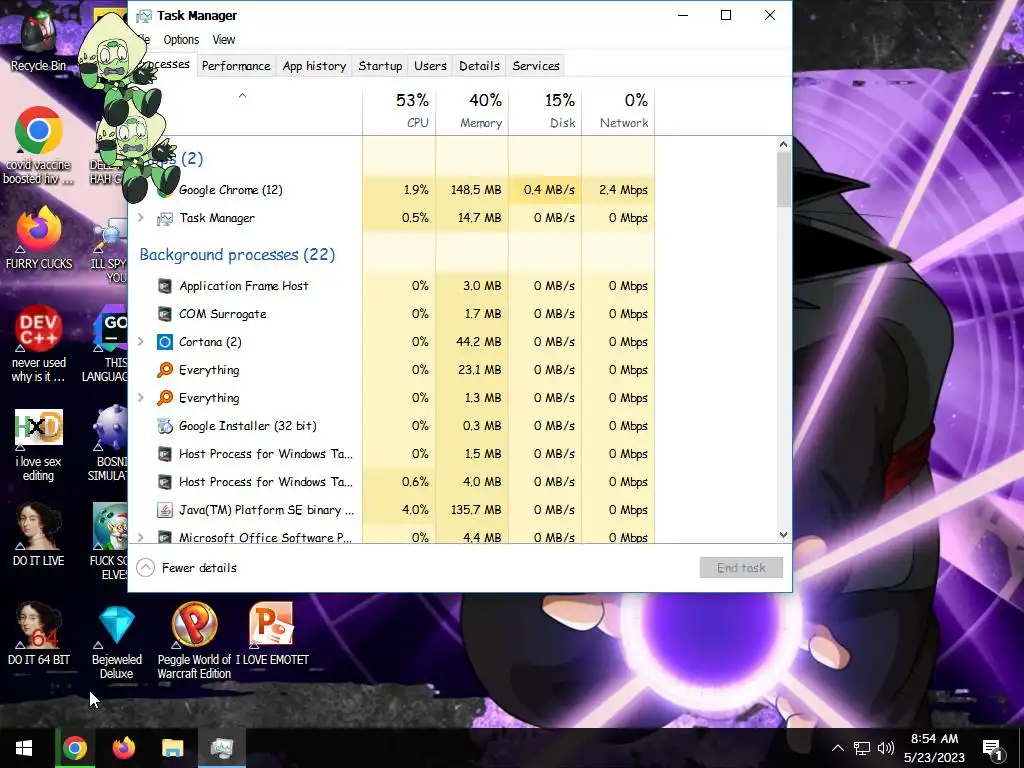Launch Peggle World of Warcraft Edition
Image resolution: width=1024 pixels, height=768 pixels.
coord(194,640)
